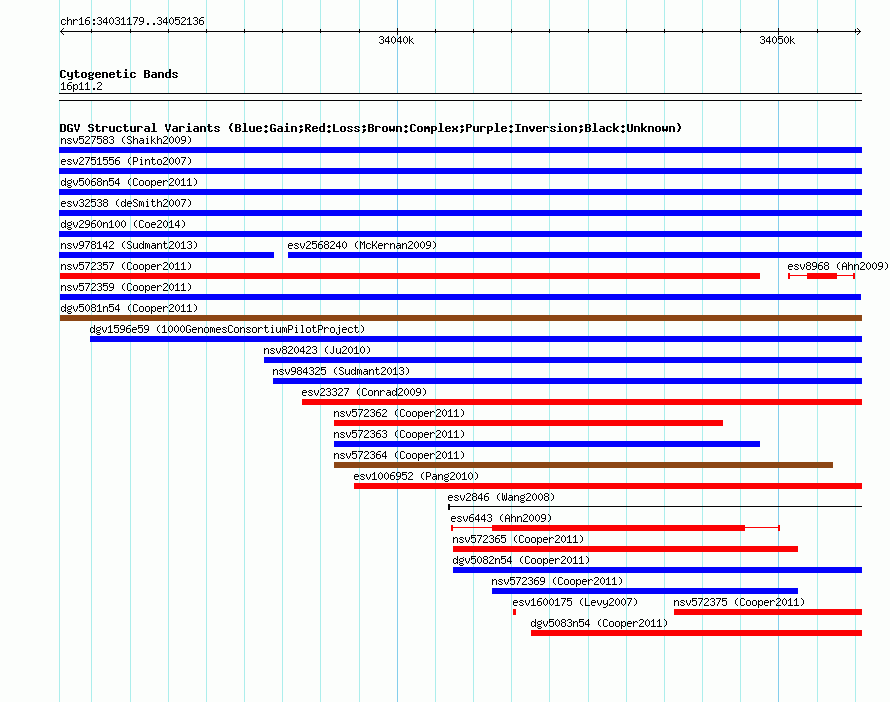This screenshot has width=890, height=702.
Task: Select the esv8968 thick red segment
Action: click(x=822, y=276)
